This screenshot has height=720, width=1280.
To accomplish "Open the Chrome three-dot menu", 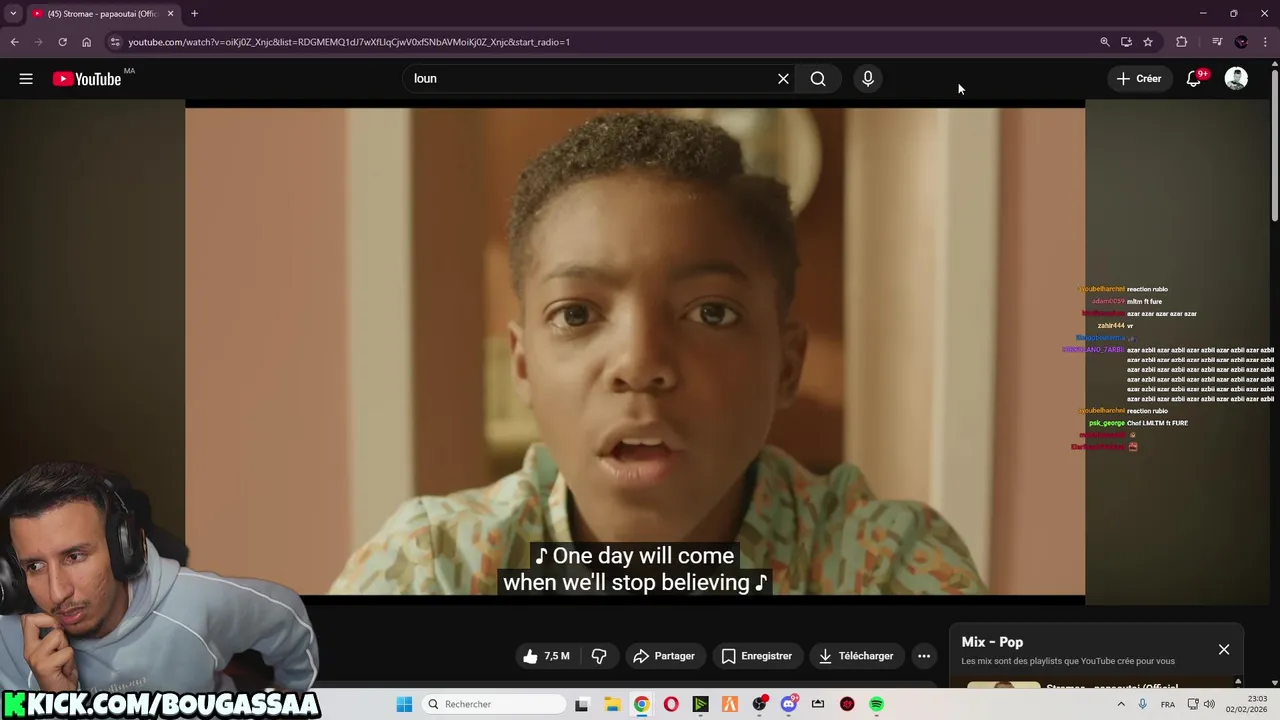I will pyautogui.click(x=1265, y=42).
